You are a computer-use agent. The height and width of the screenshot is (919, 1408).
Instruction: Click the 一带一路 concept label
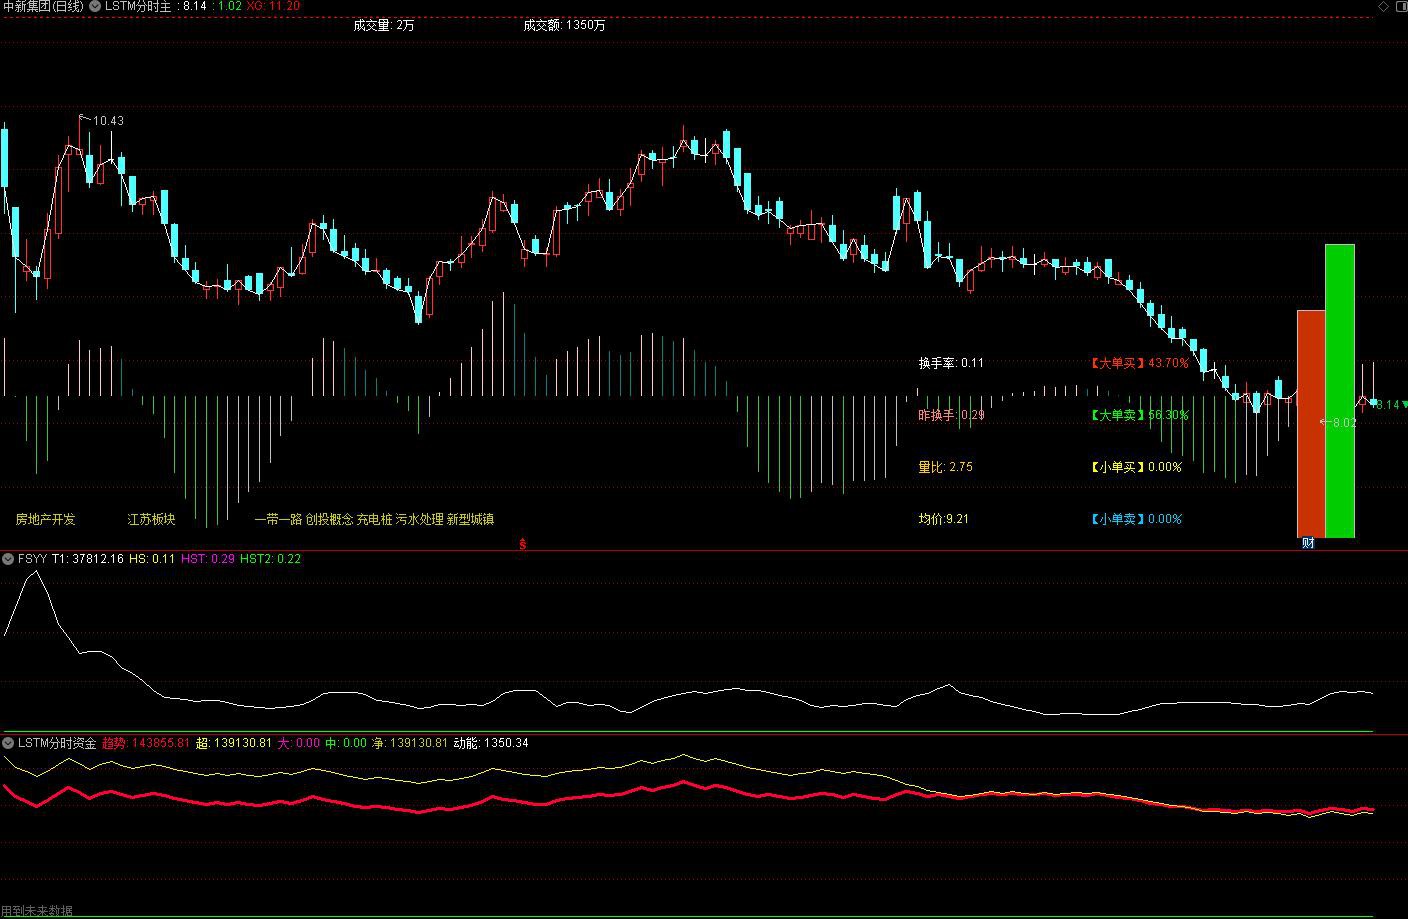(278, 519)
